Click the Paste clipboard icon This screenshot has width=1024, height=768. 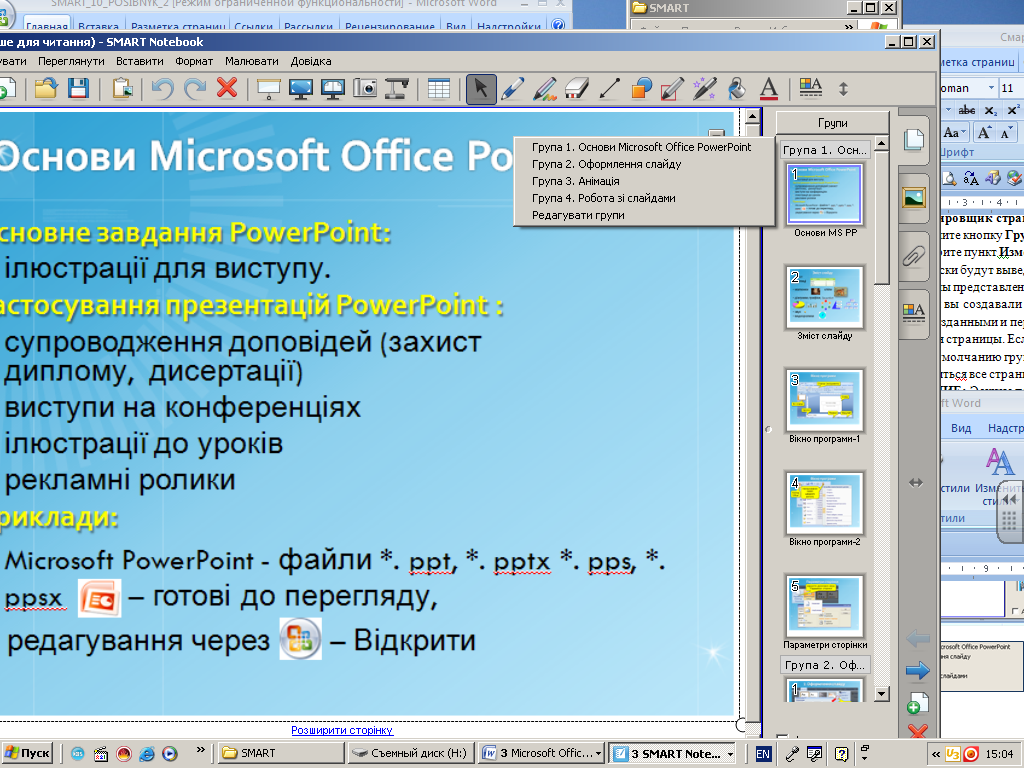122,88
